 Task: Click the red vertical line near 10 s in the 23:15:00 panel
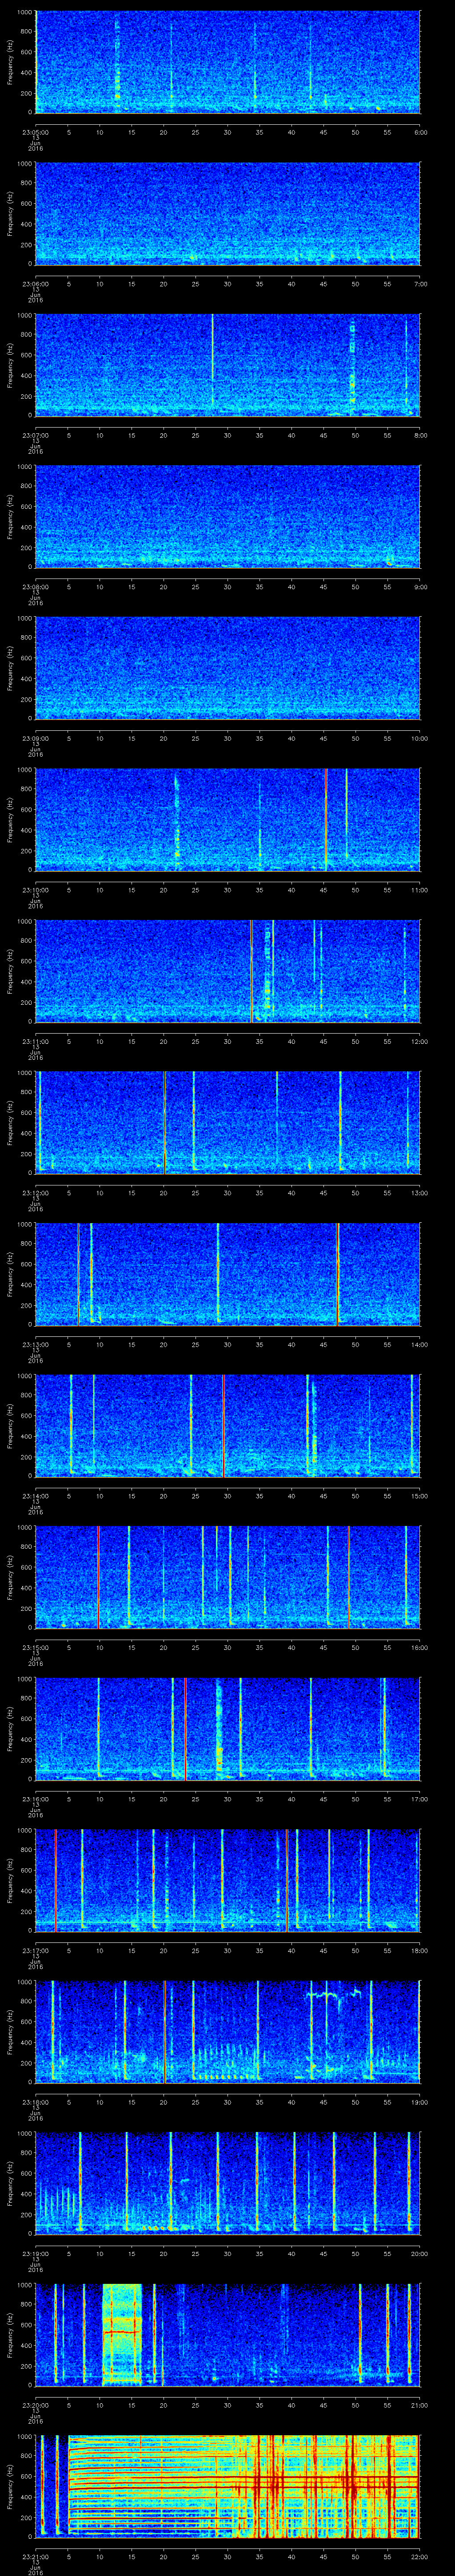pyautogui.click(x=98, y=1577)
